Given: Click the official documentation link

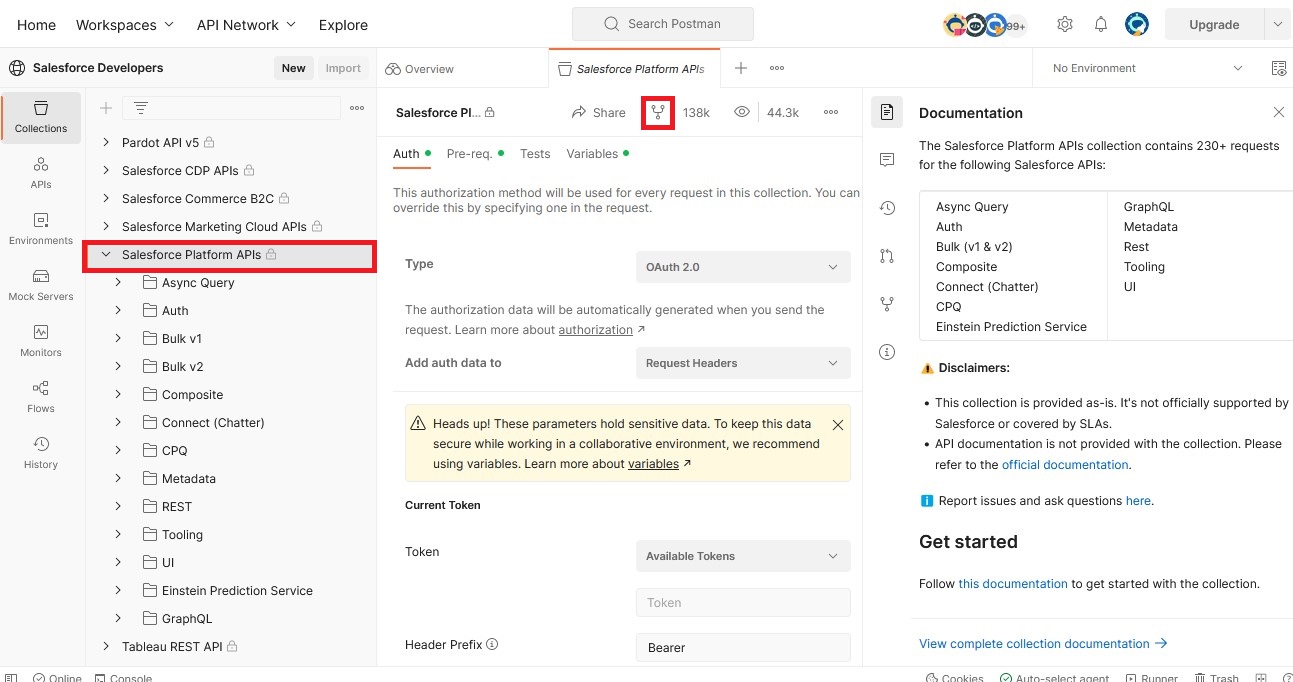Looking at the screenshot, I should tap(1064, 464).
